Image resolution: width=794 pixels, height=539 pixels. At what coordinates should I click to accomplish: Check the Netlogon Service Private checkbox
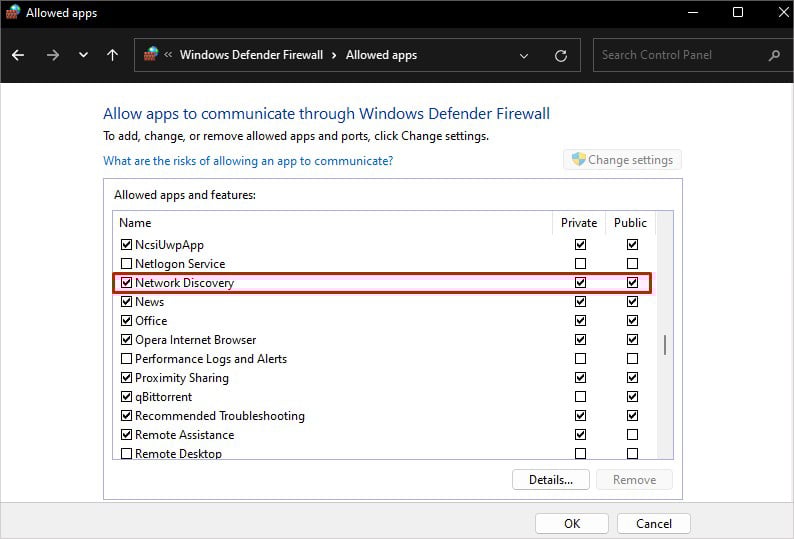point(580,263)
